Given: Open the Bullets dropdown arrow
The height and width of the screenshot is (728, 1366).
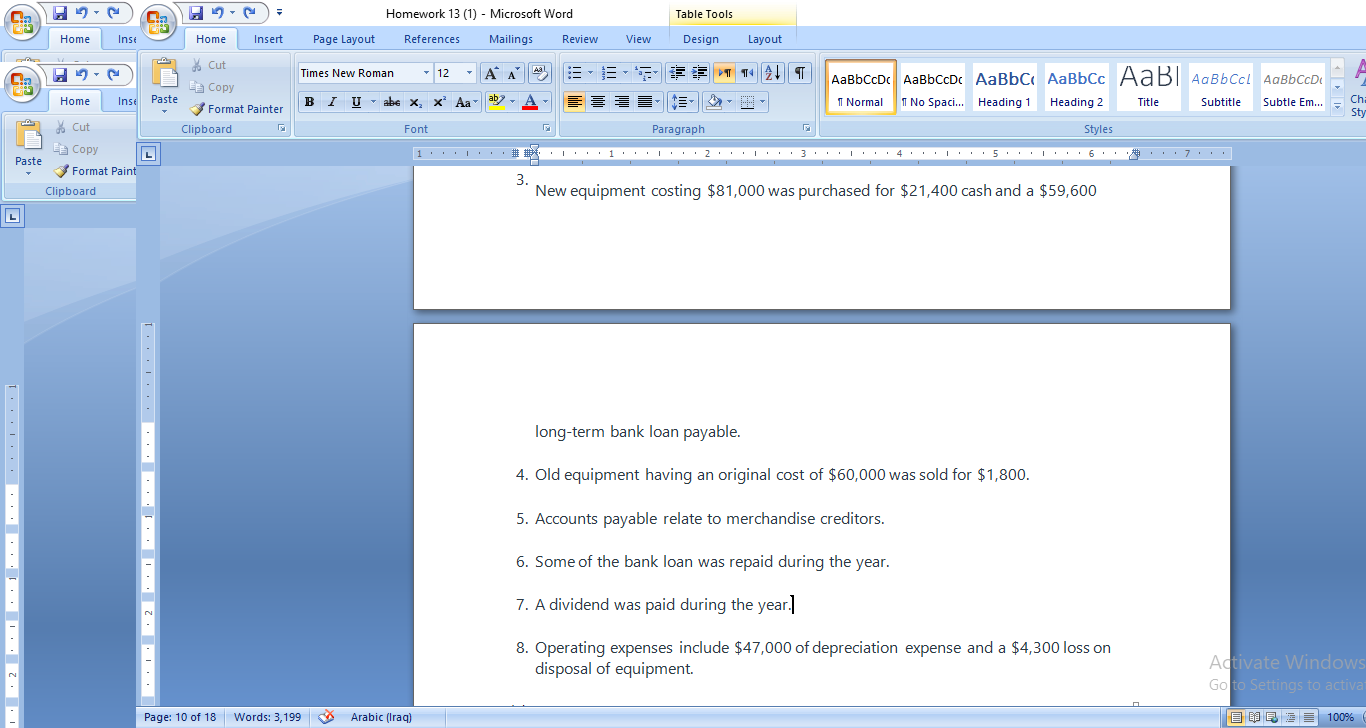Looking at the screenshot, I should click(x=588, y=72).
